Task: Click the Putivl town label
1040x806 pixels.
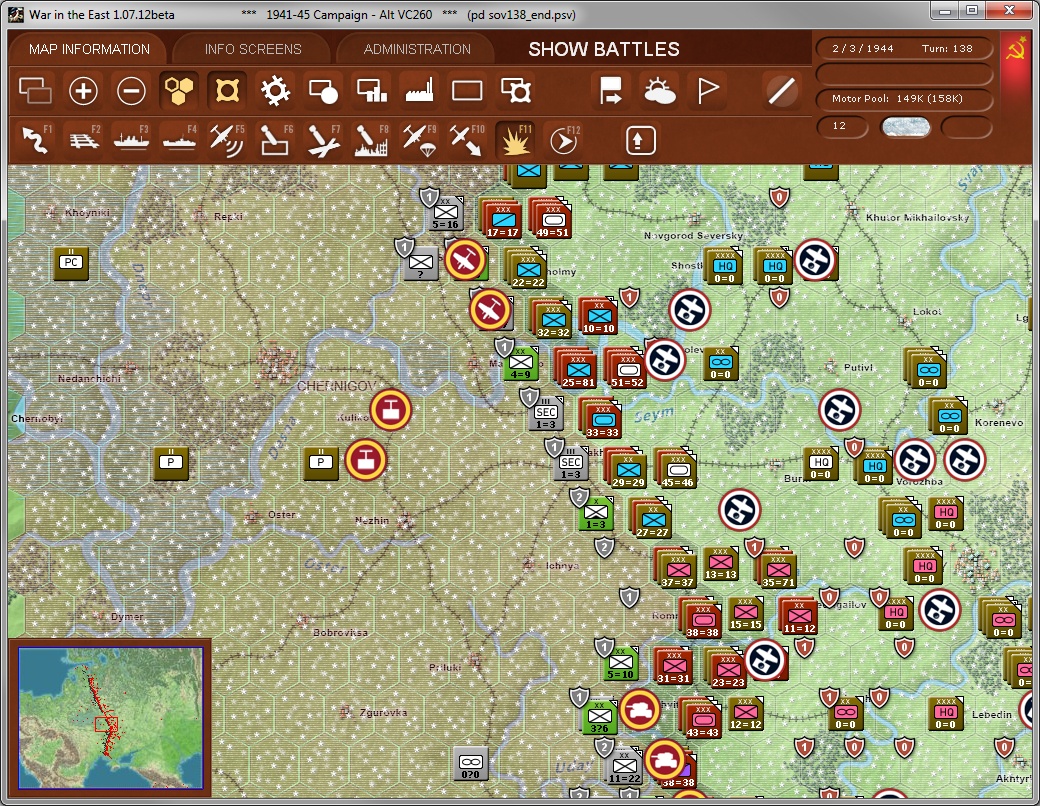Action: (x=858, y=367)
